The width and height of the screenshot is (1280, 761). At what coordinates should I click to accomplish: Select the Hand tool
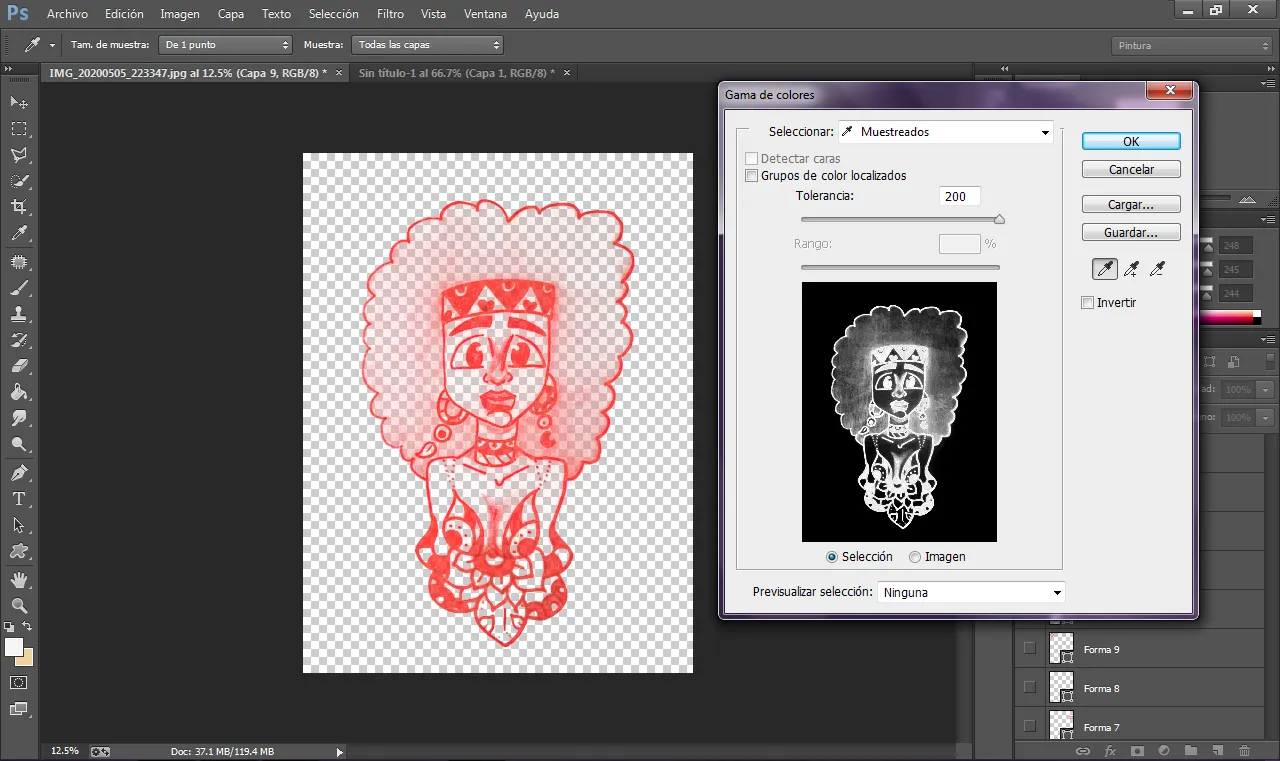19,579
